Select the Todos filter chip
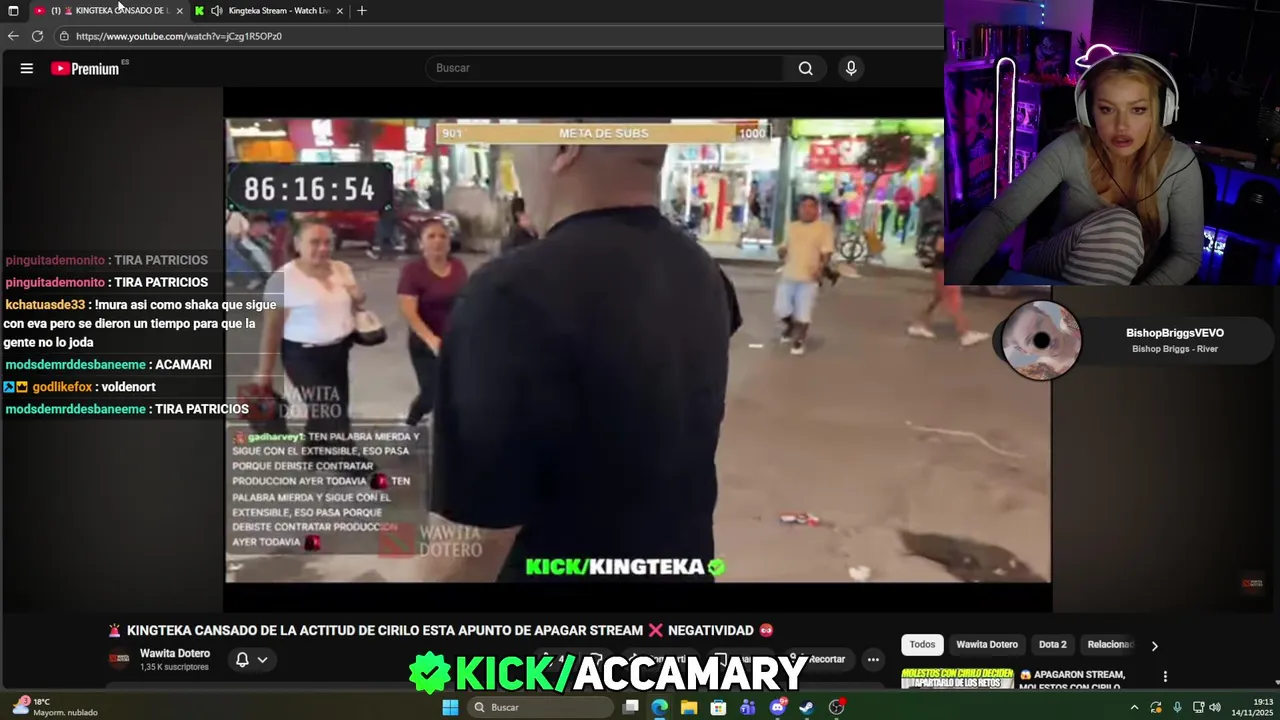Image resolution: width=1280 pixels, height=720 pixels. point(922,645)
